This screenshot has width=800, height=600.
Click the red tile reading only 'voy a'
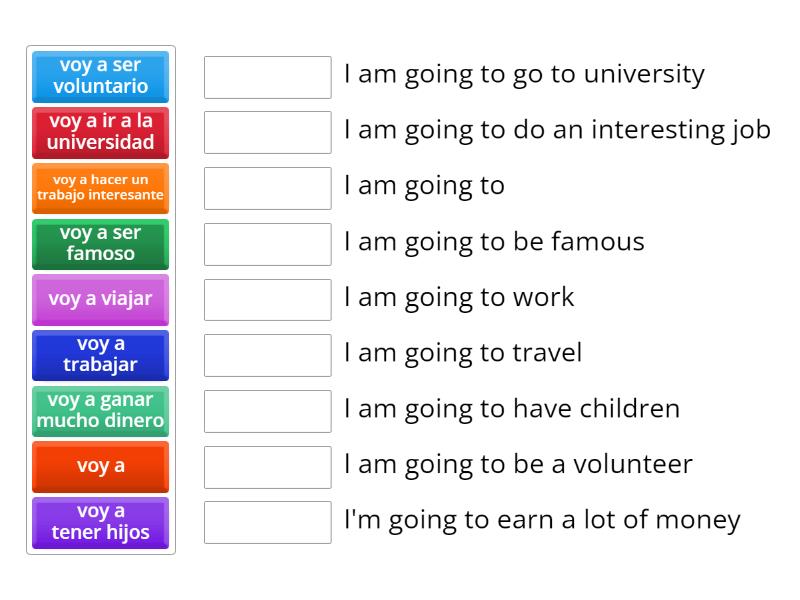tap(100, 466)
